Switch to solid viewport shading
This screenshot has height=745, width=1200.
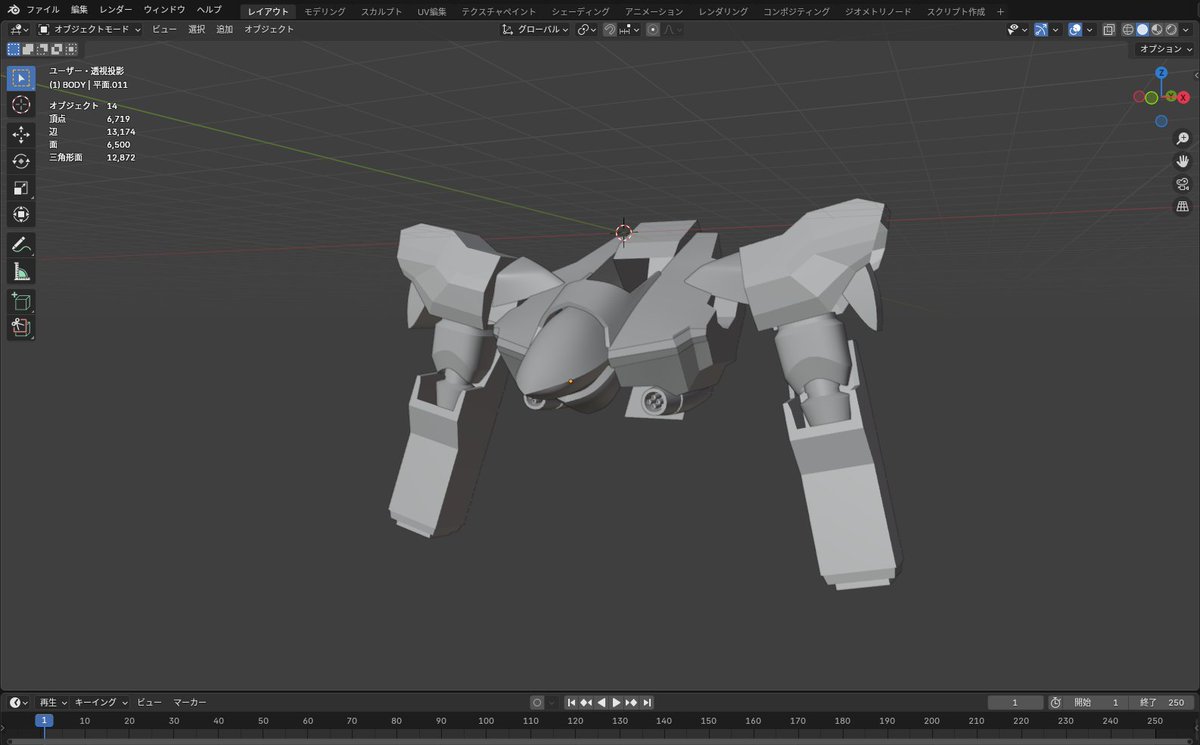1143,29
